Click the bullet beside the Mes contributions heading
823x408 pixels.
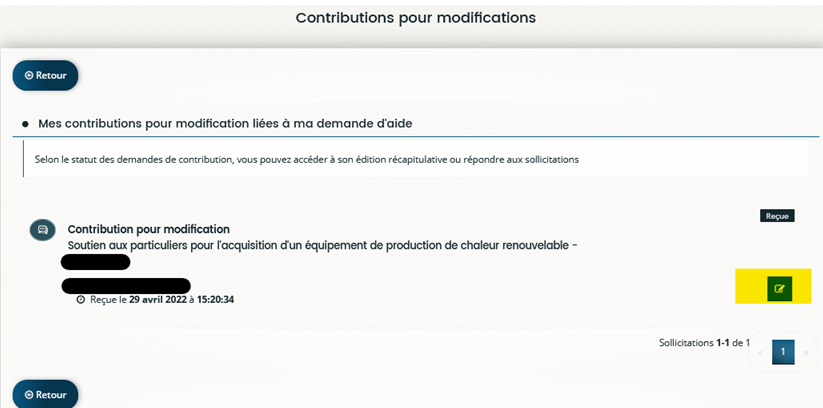coord(25,124)
